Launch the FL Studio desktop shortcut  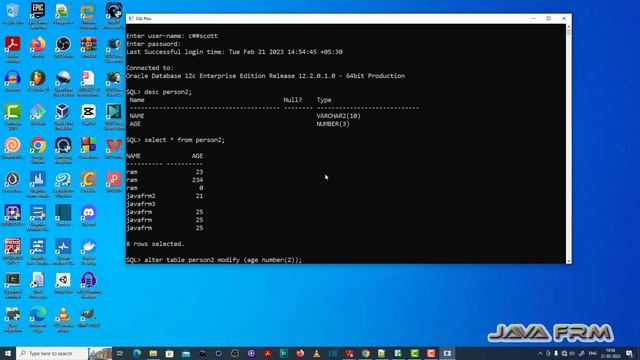pos(38,80)
